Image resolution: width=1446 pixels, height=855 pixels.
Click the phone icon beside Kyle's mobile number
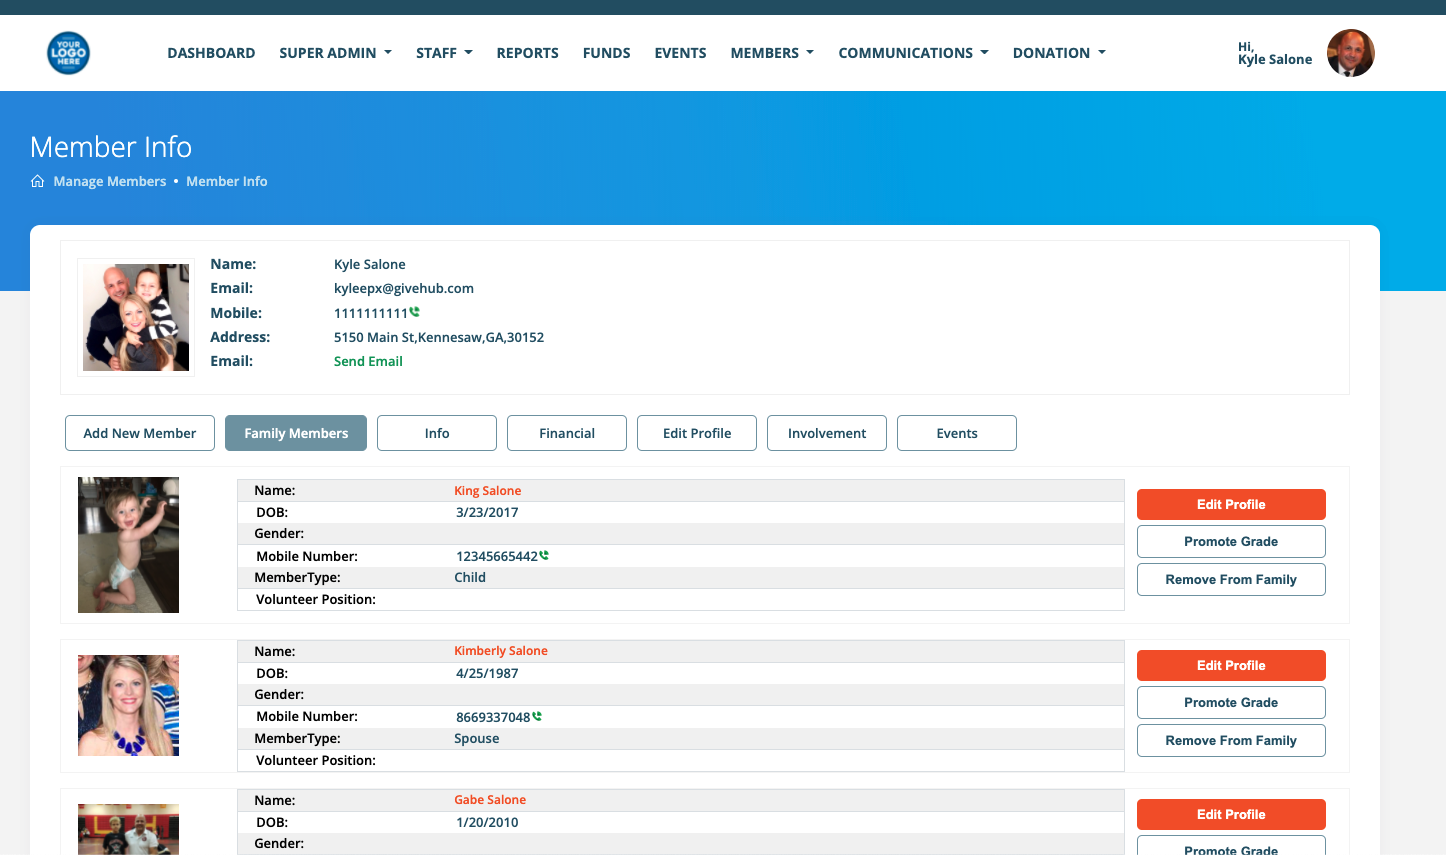point(415,312)
